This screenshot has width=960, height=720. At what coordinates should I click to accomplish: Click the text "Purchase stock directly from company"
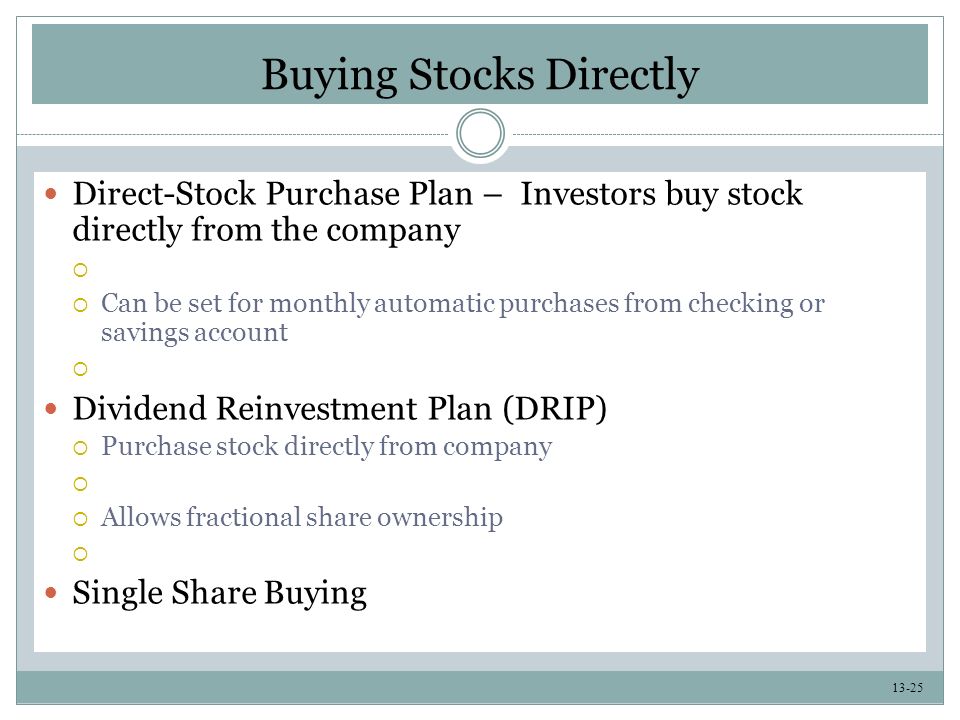coord(326,447)
